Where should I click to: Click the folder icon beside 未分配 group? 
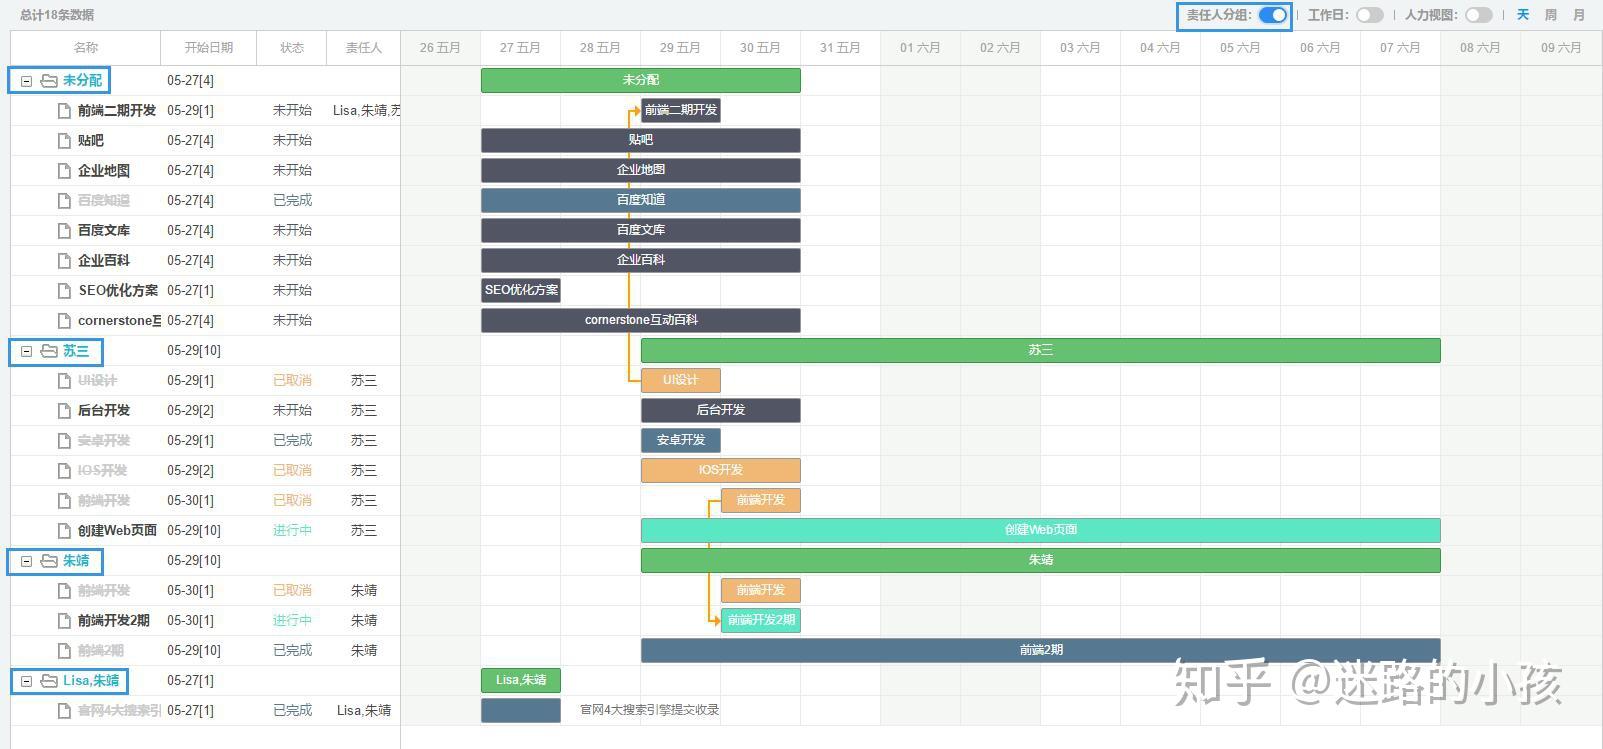click(48, 81)
